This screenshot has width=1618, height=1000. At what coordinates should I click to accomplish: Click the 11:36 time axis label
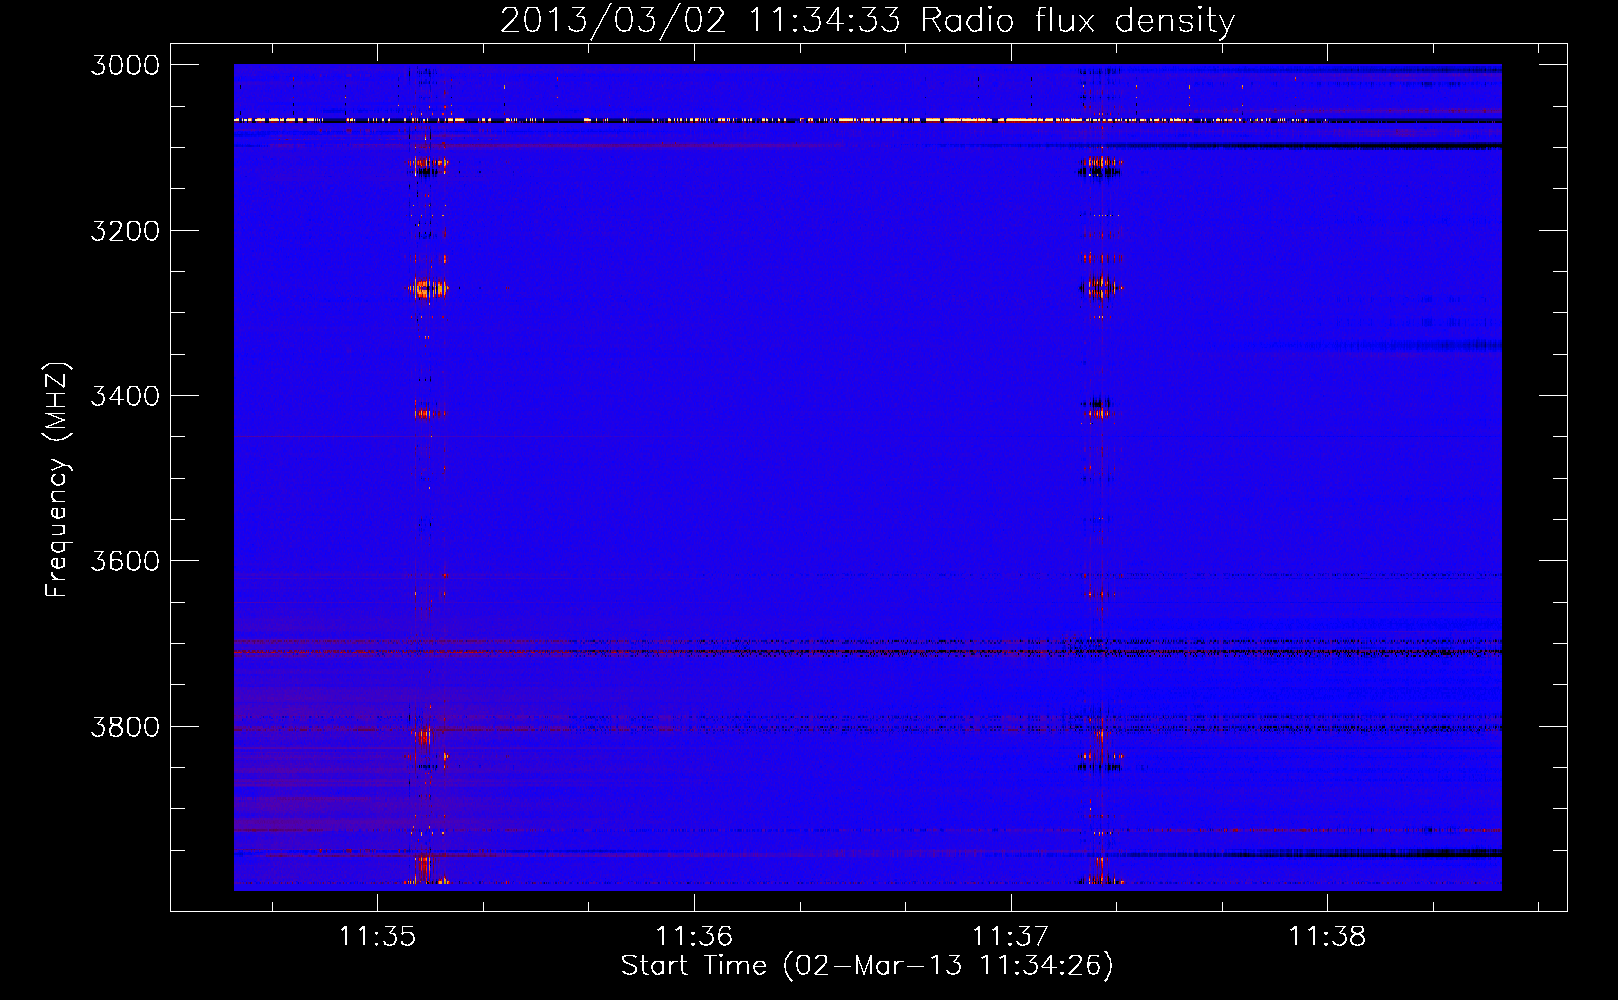[694, 936]
